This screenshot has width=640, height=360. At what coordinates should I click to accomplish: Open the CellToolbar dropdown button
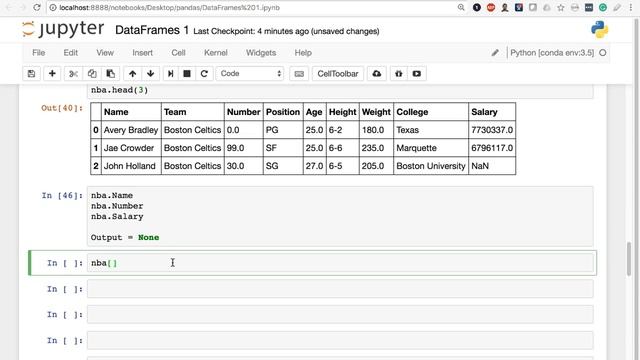click(338, 74)
